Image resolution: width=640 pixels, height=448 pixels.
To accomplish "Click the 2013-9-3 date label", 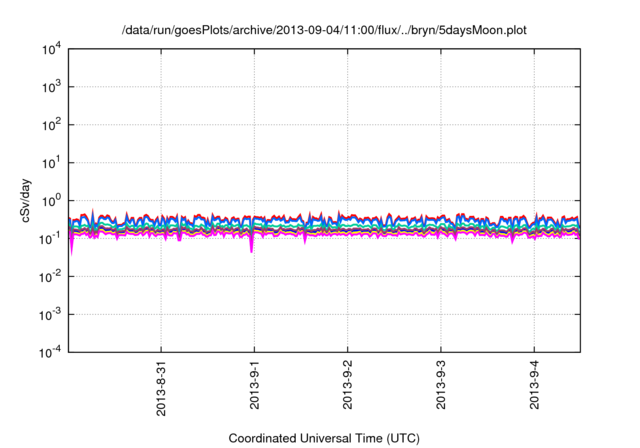I will (441, 385).
